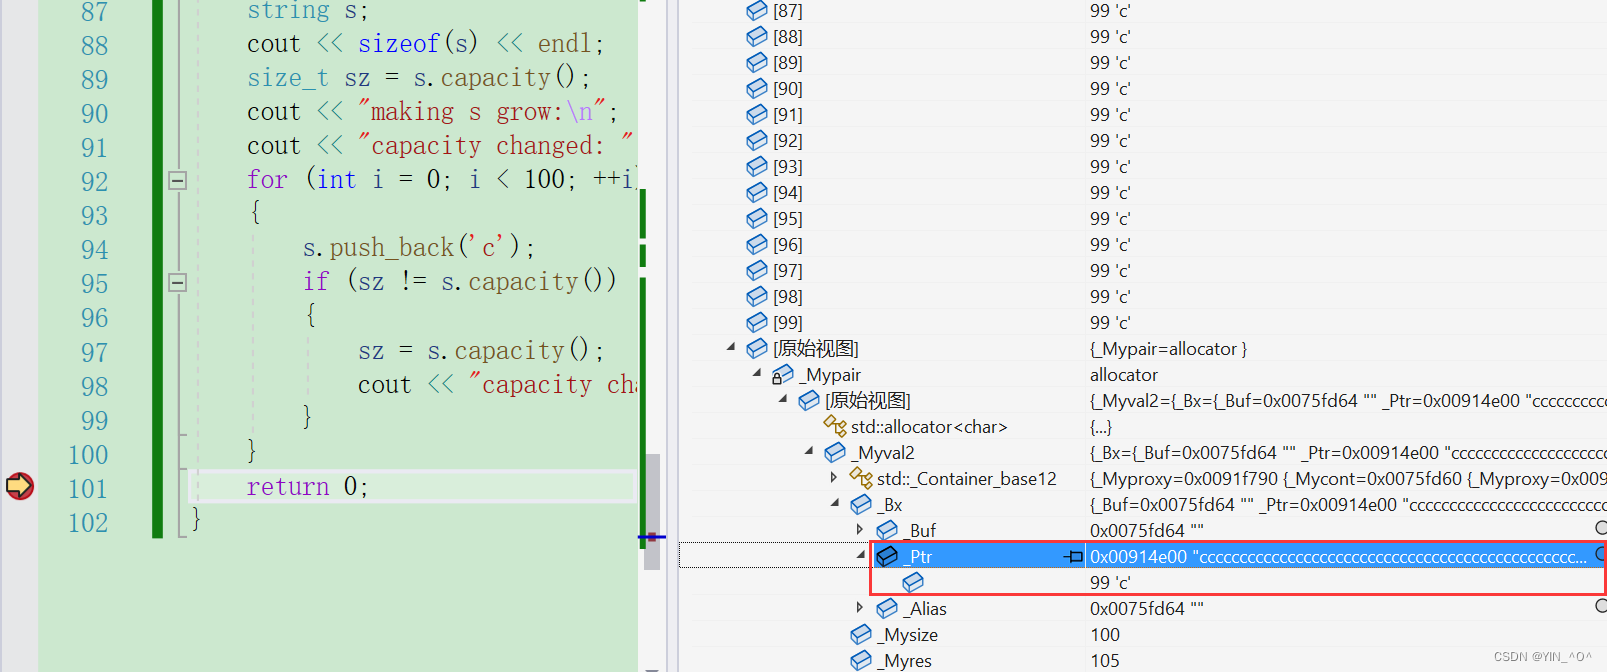Open the text visualizer on the _Alias value

[x=1600, y=606]
